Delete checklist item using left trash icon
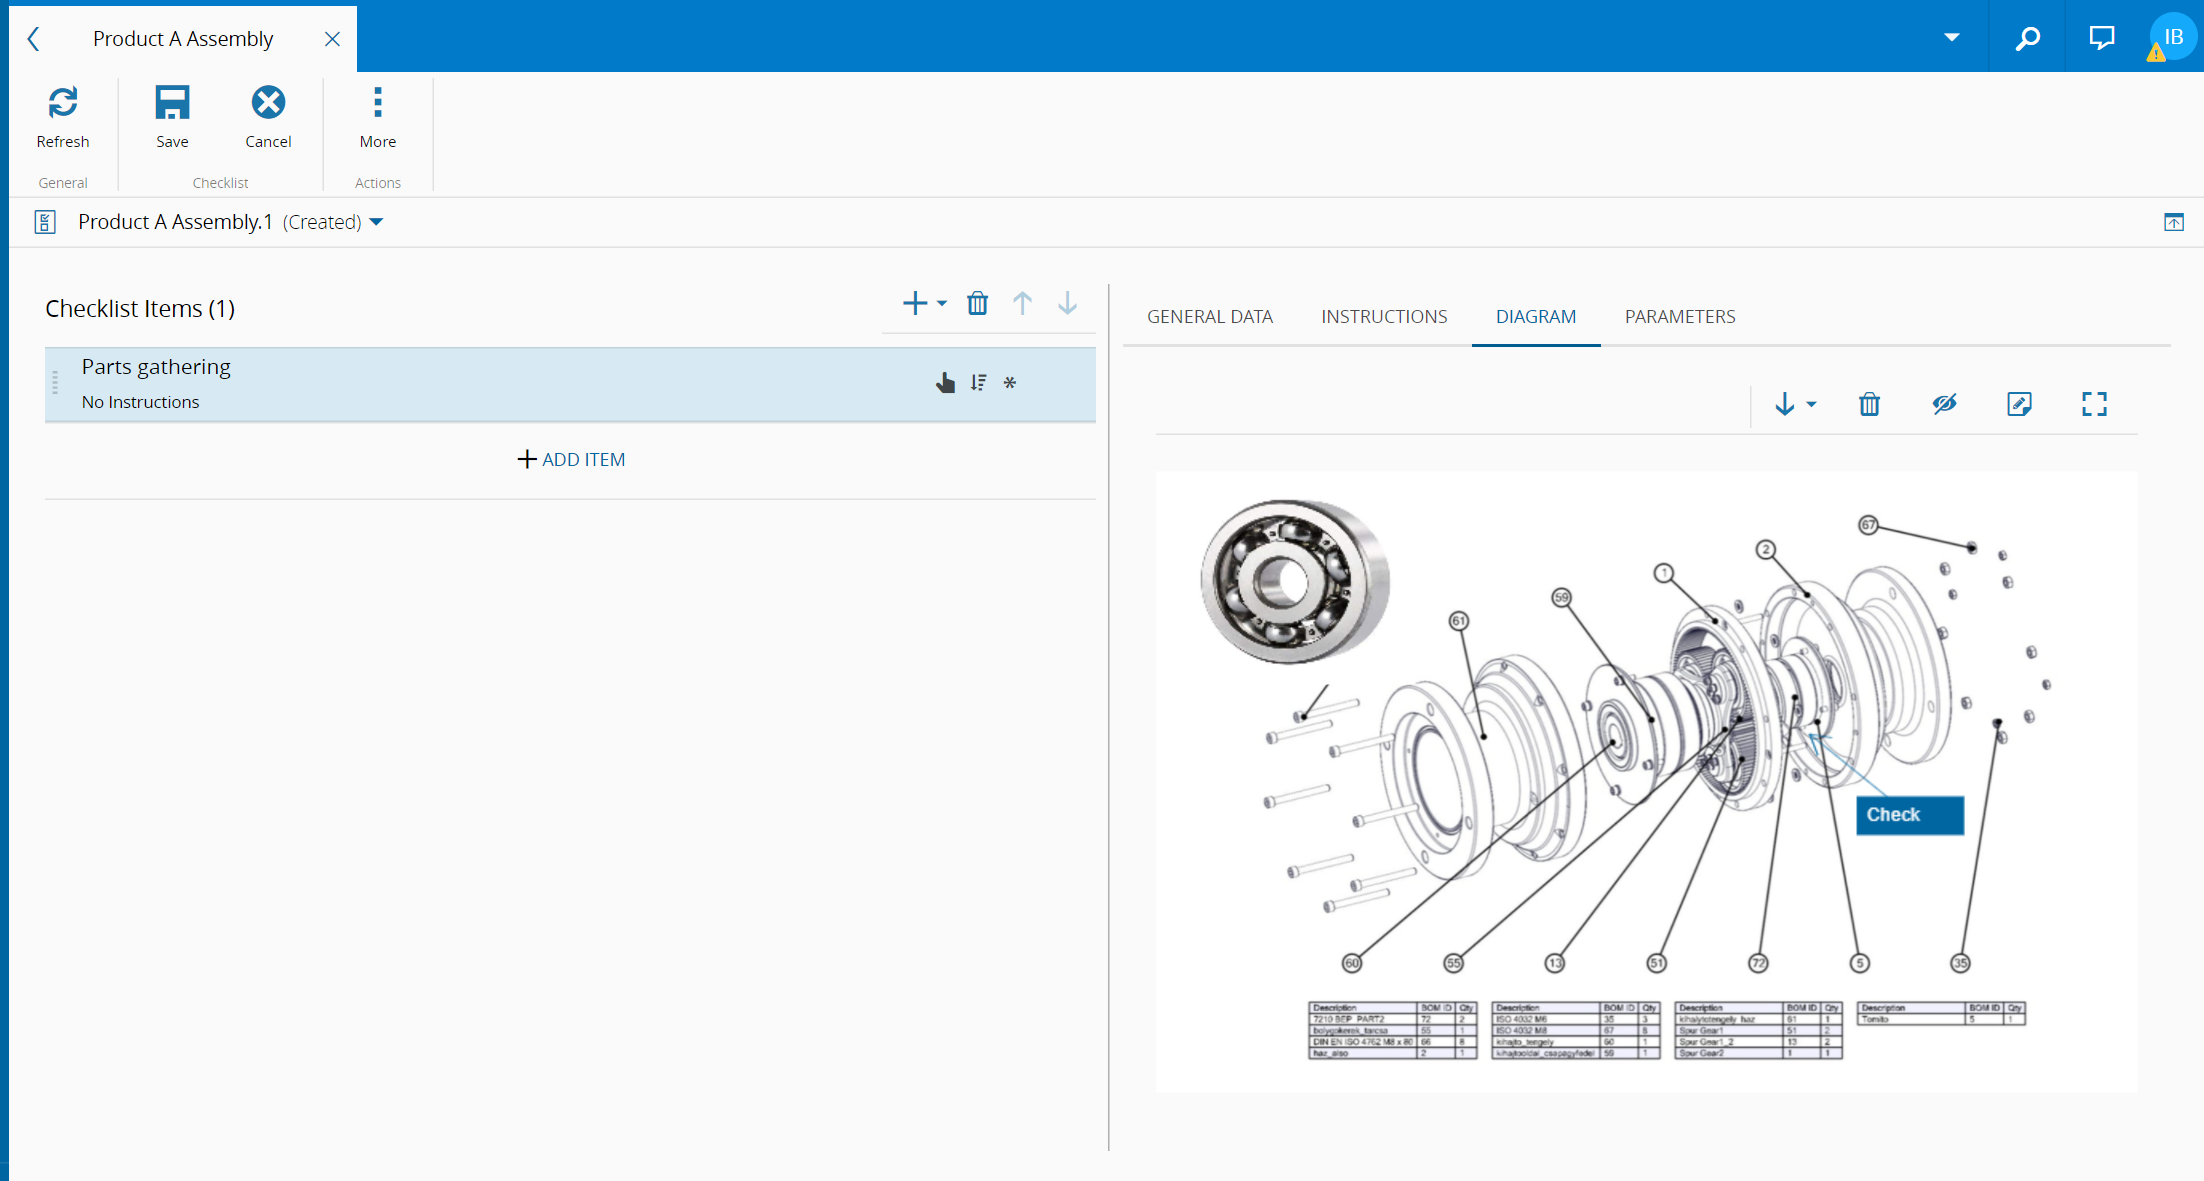The width and height of the screenshot is (2204, 1181). pos(977,303)
